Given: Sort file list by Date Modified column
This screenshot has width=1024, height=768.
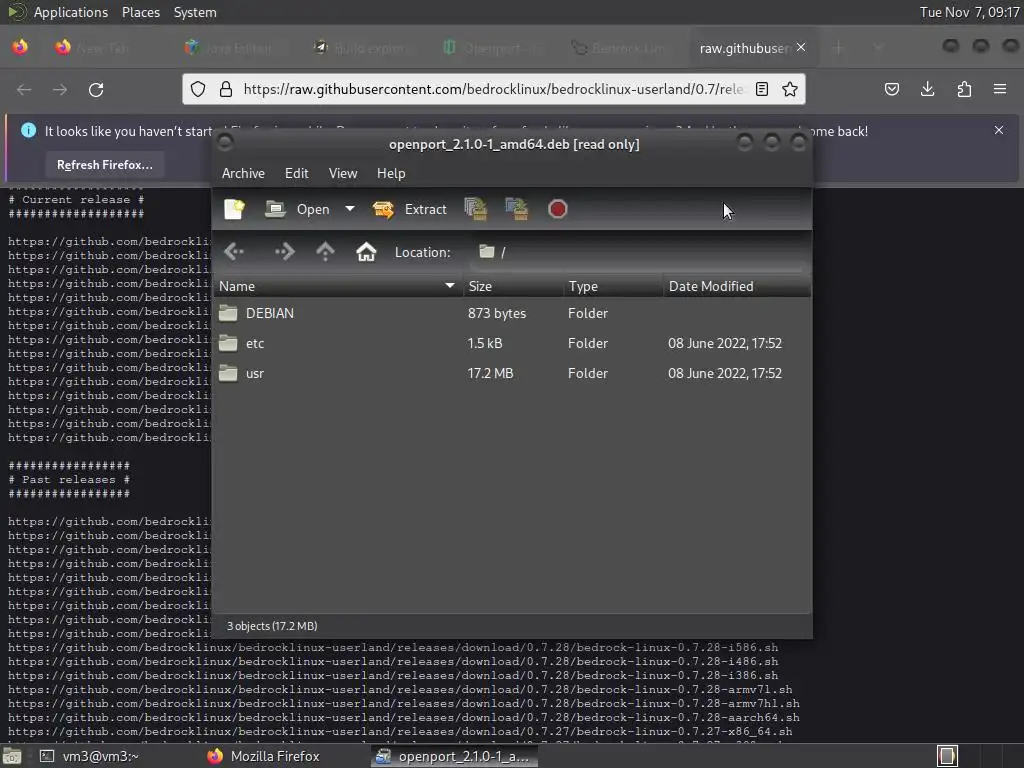Looking at the screenshot, I should coord(737,286).
